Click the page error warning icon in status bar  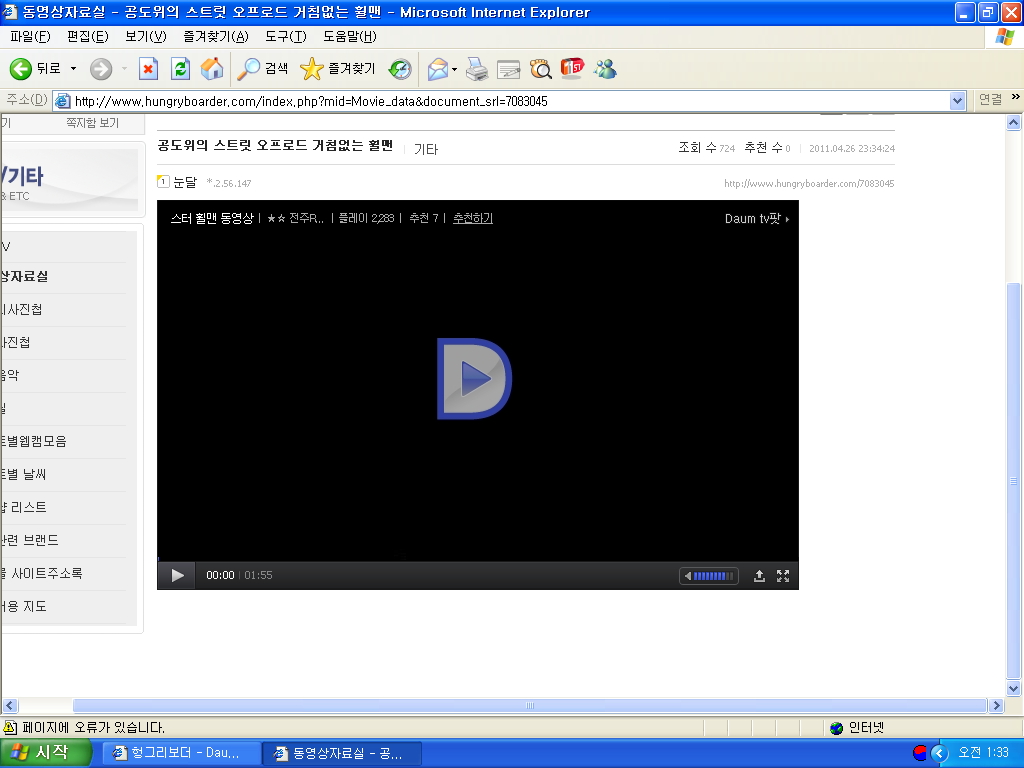click(x=10, y=727)
